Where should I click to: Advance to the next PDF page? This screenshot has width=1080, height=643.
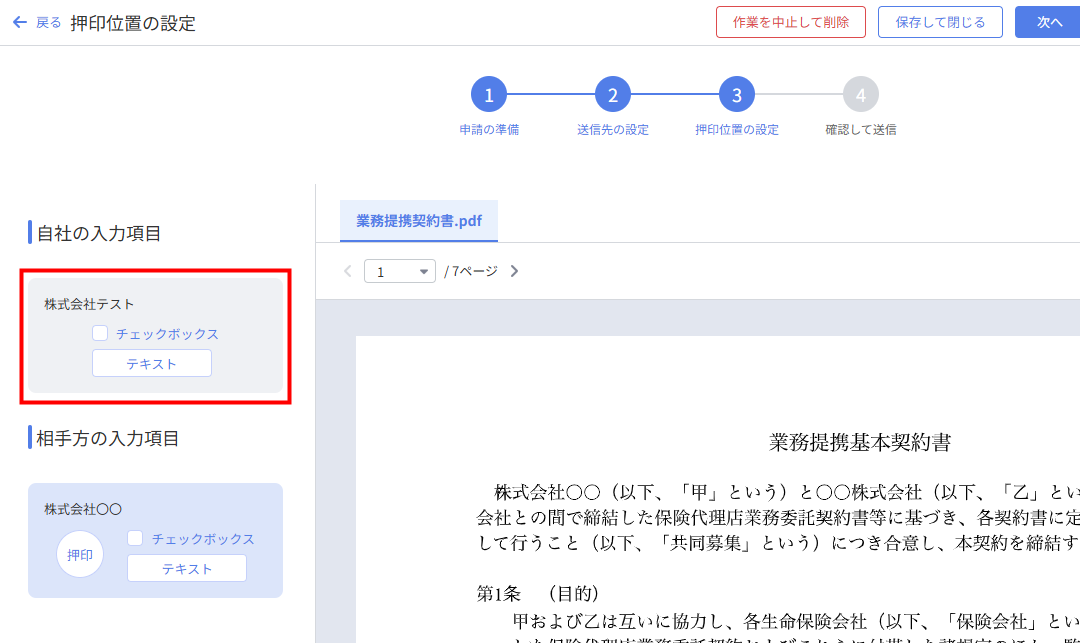pos(514,271)
